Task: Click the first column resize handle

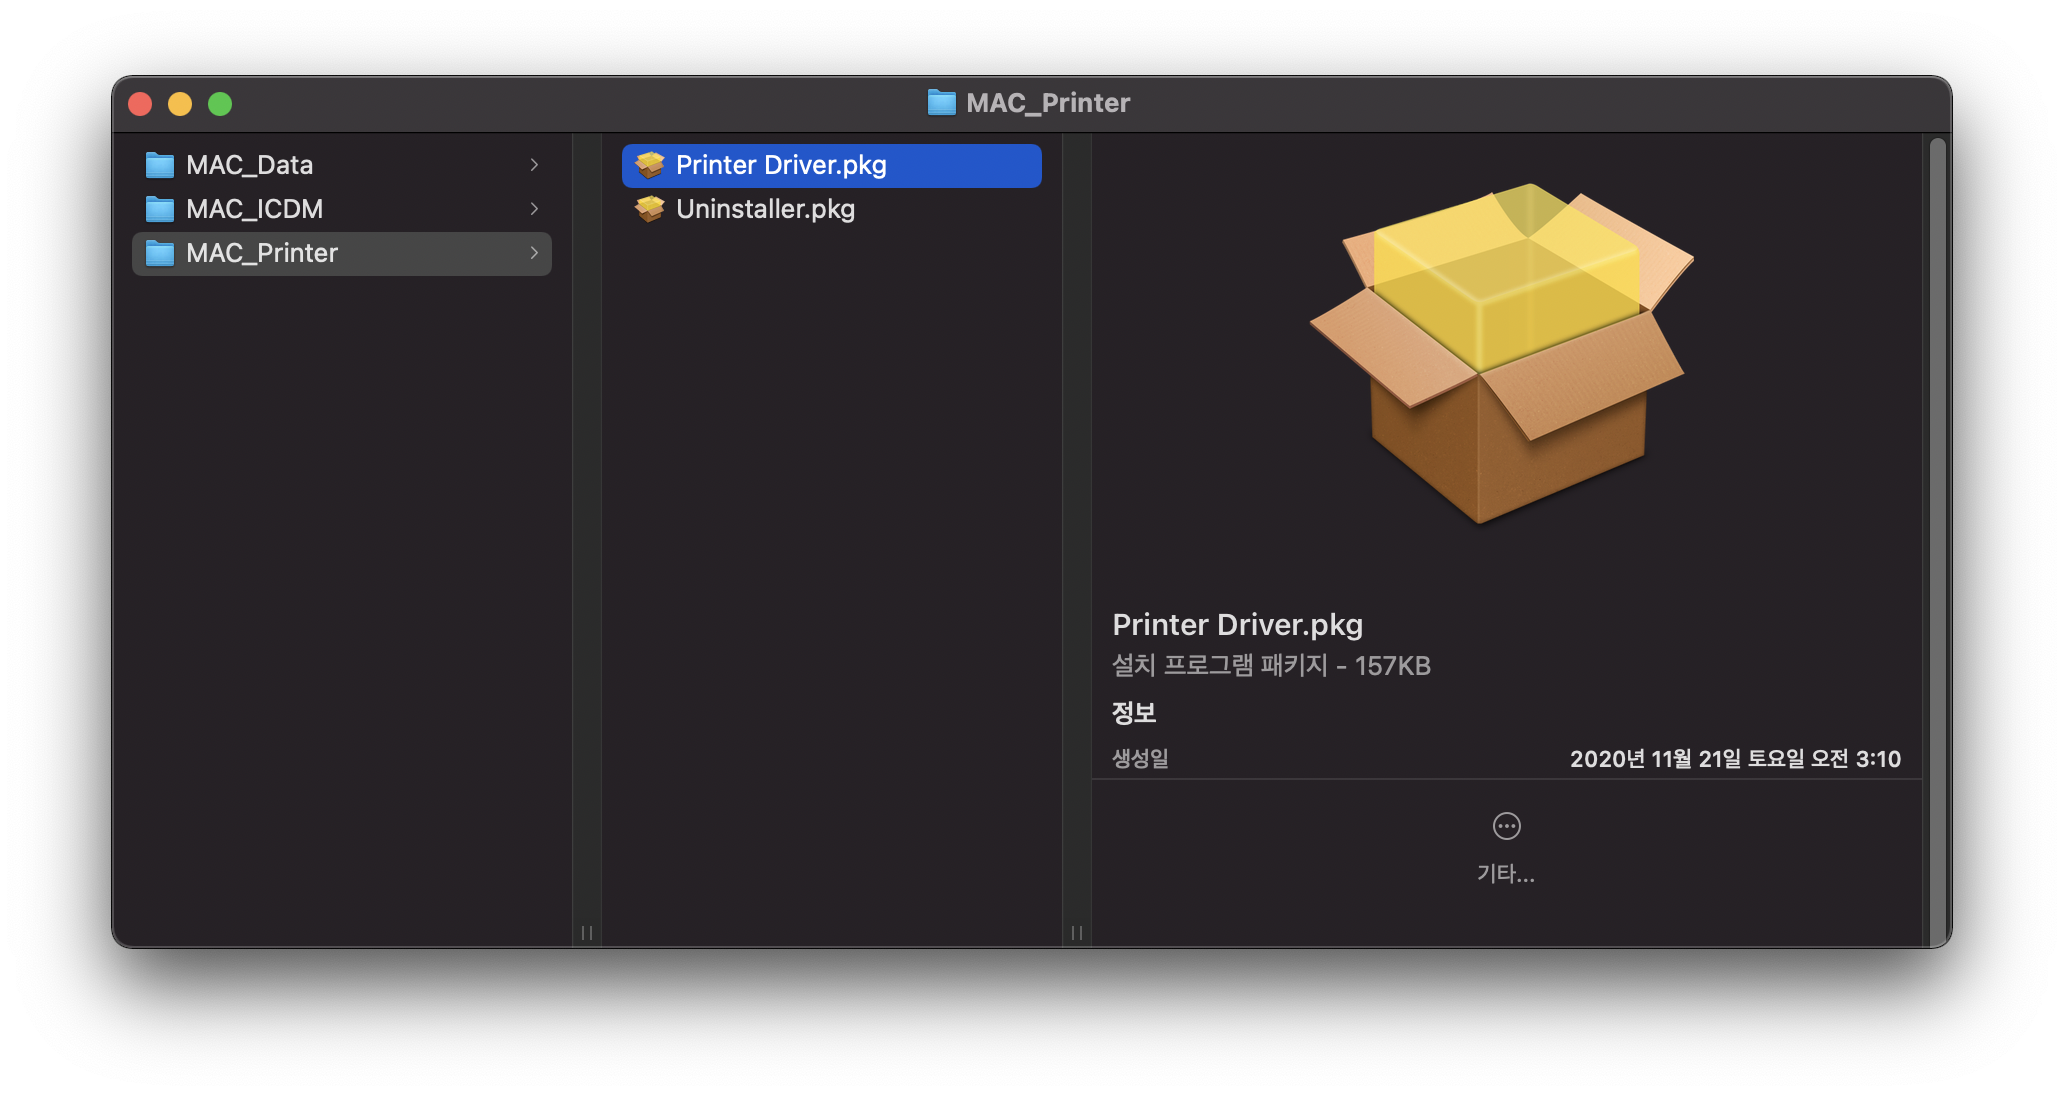Action: [587, 933]
